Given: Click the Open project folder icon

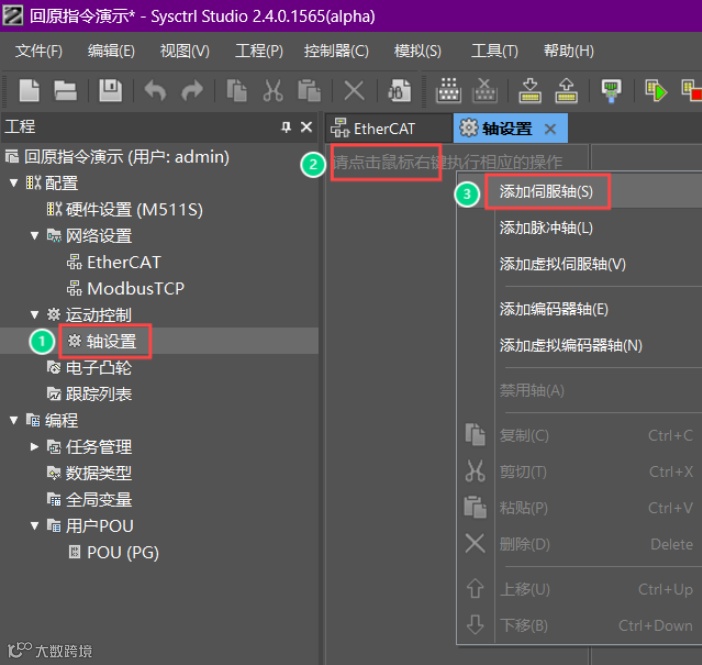Looking at the screenshot, I should (65, 91).
